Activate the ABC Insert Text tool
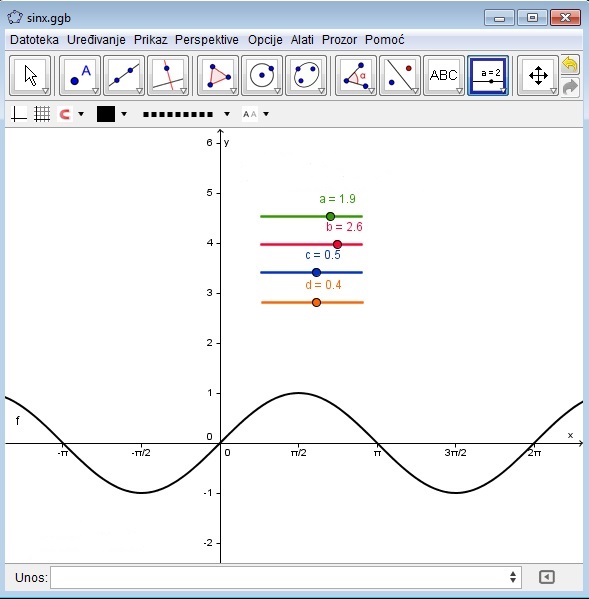 (443, 75)
